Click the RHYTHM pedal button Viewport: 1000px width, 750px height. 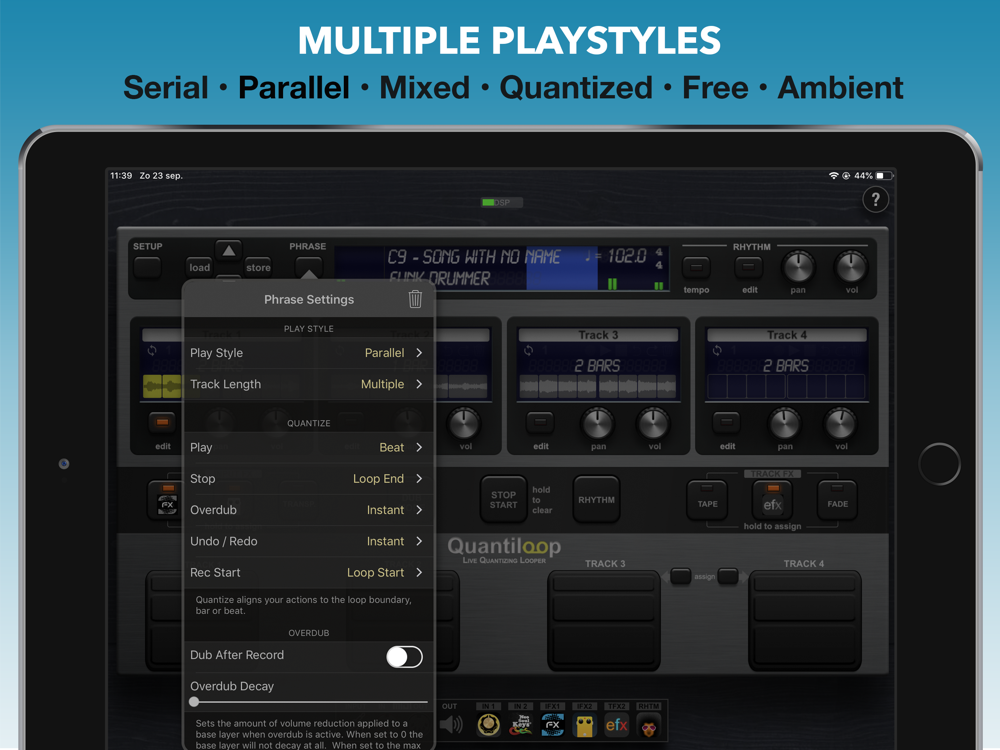(x=596, y=499)
